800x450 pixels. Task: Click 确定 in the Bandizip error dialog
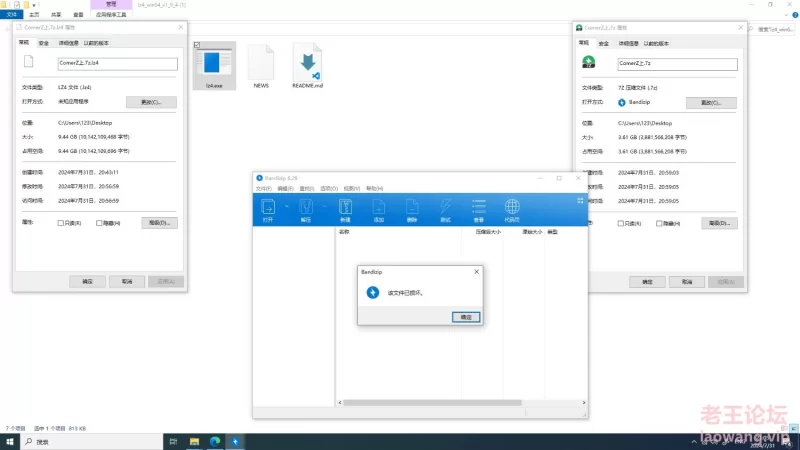(466, 317)
